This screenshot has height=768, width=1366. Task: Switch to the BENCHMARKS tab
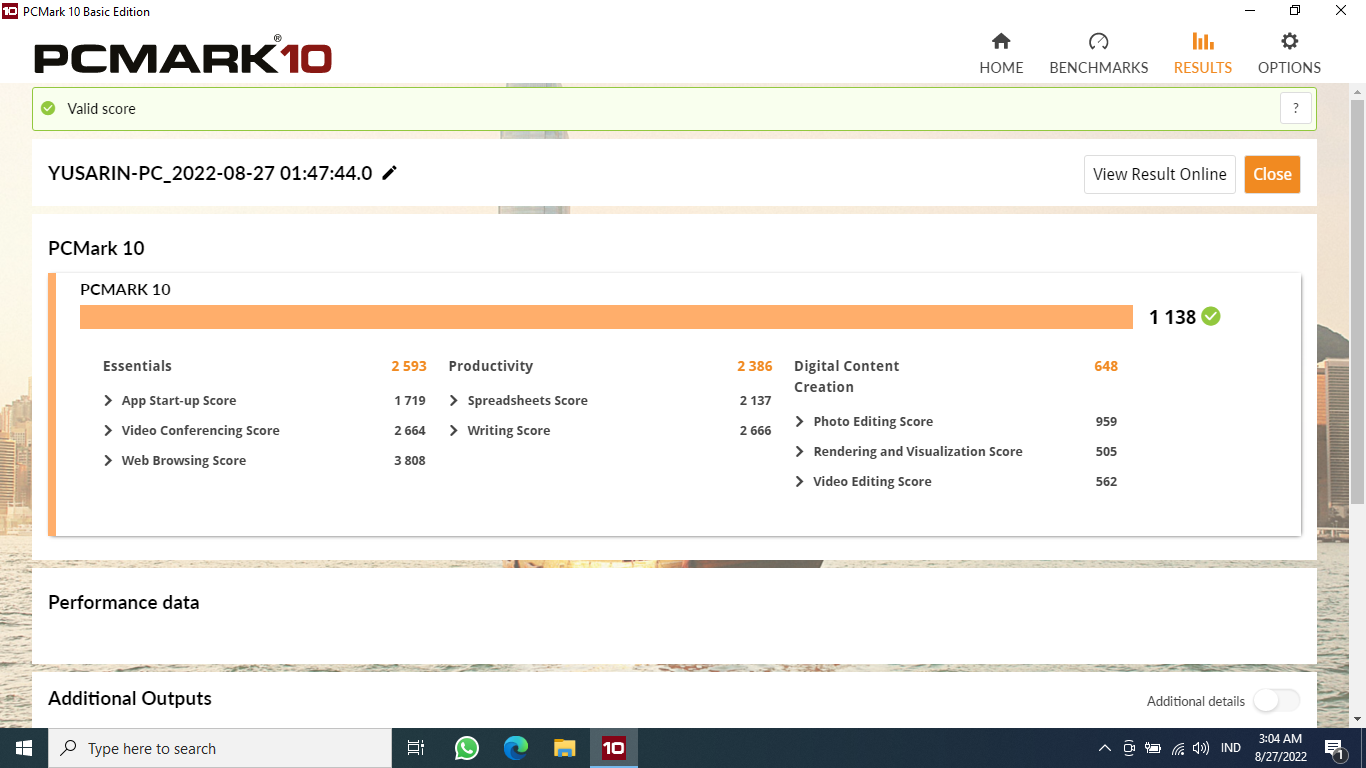click(1098, 54)
